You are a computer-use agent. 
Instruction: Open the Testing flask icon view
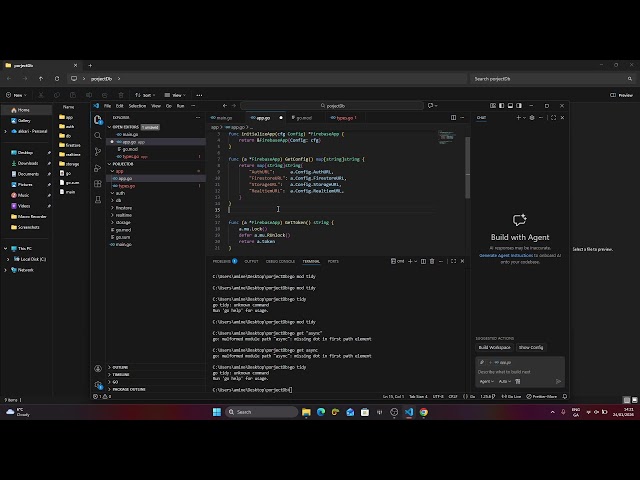[98, 200]
